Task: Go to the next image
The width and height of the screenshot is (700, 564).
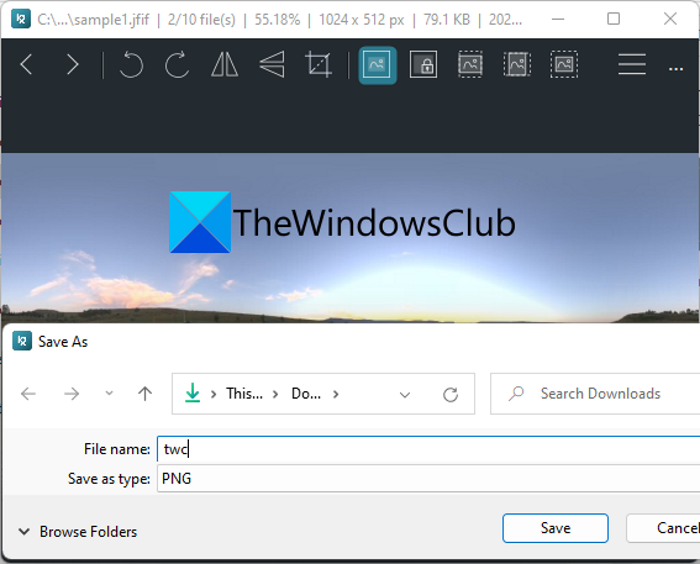Action: point(73,65)
